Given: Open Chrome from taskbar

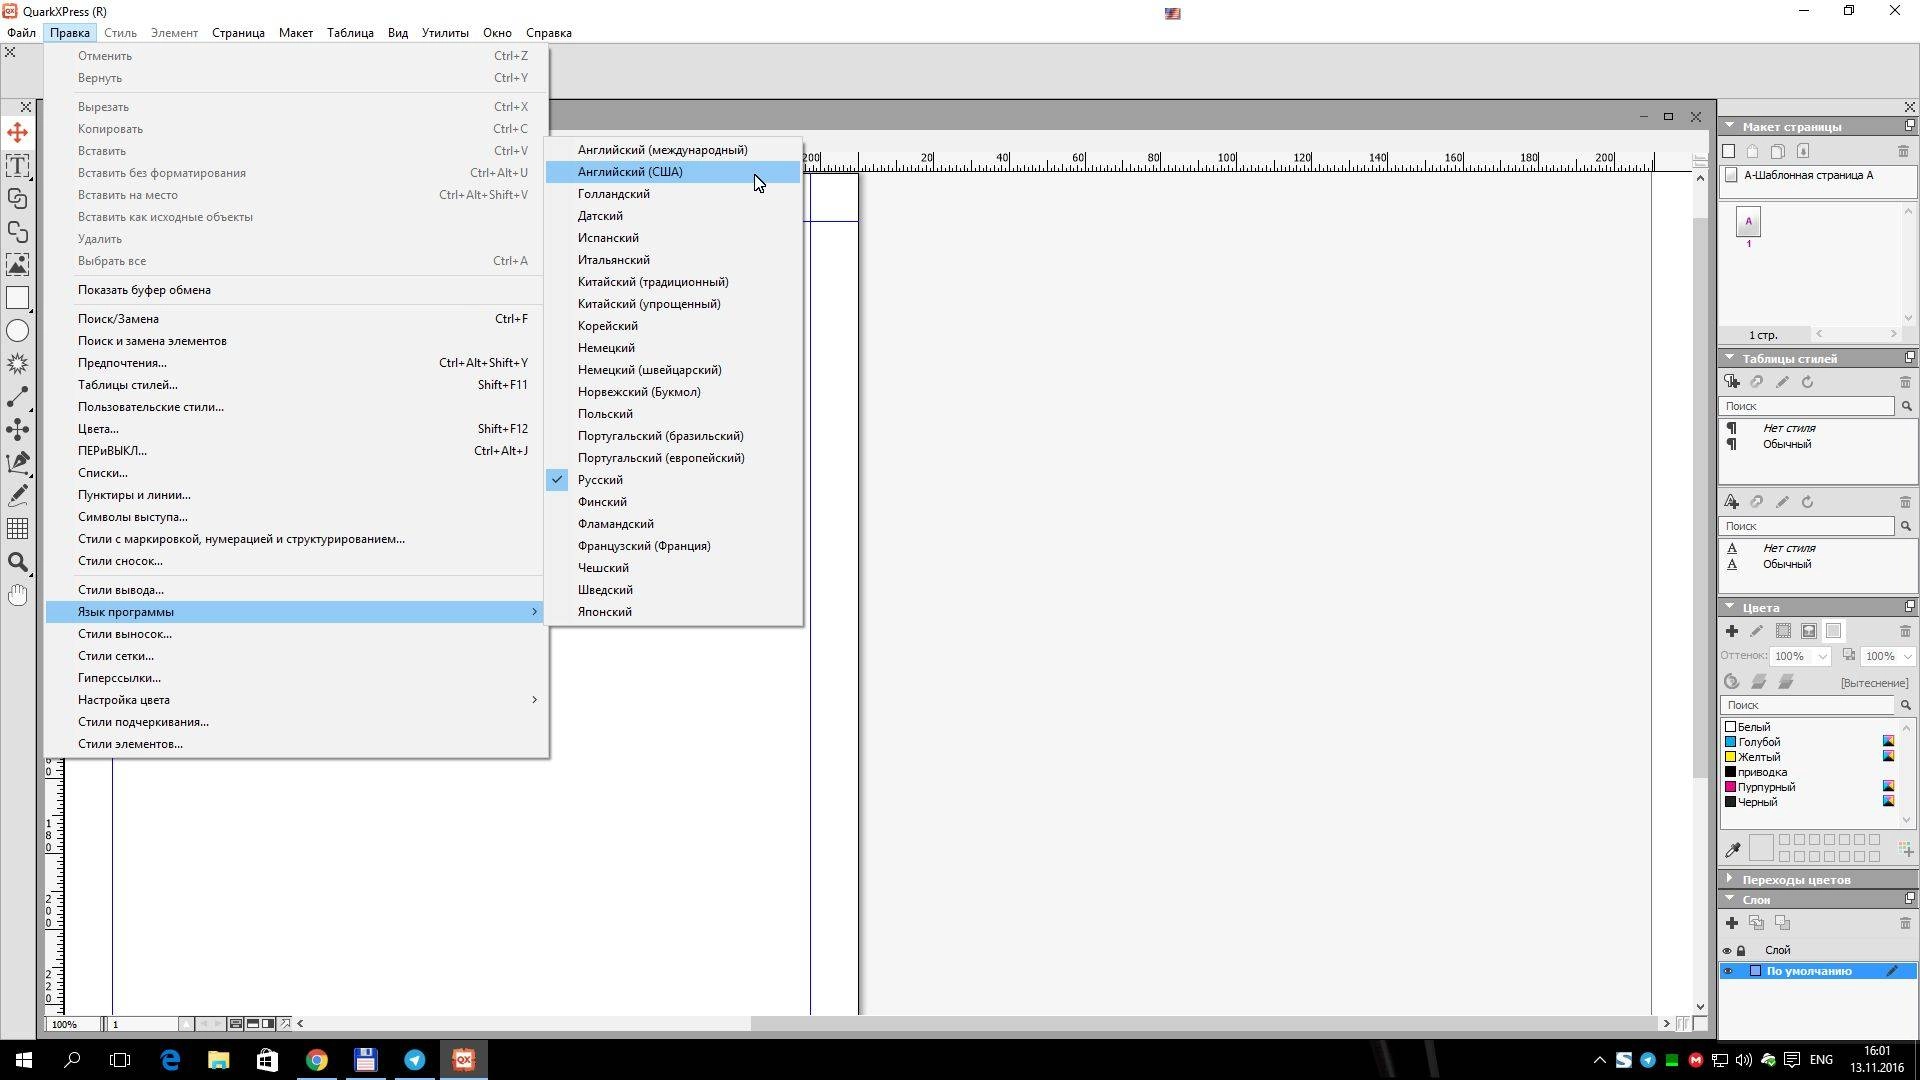Looking at the screenshot, I should click(316, 1060).
